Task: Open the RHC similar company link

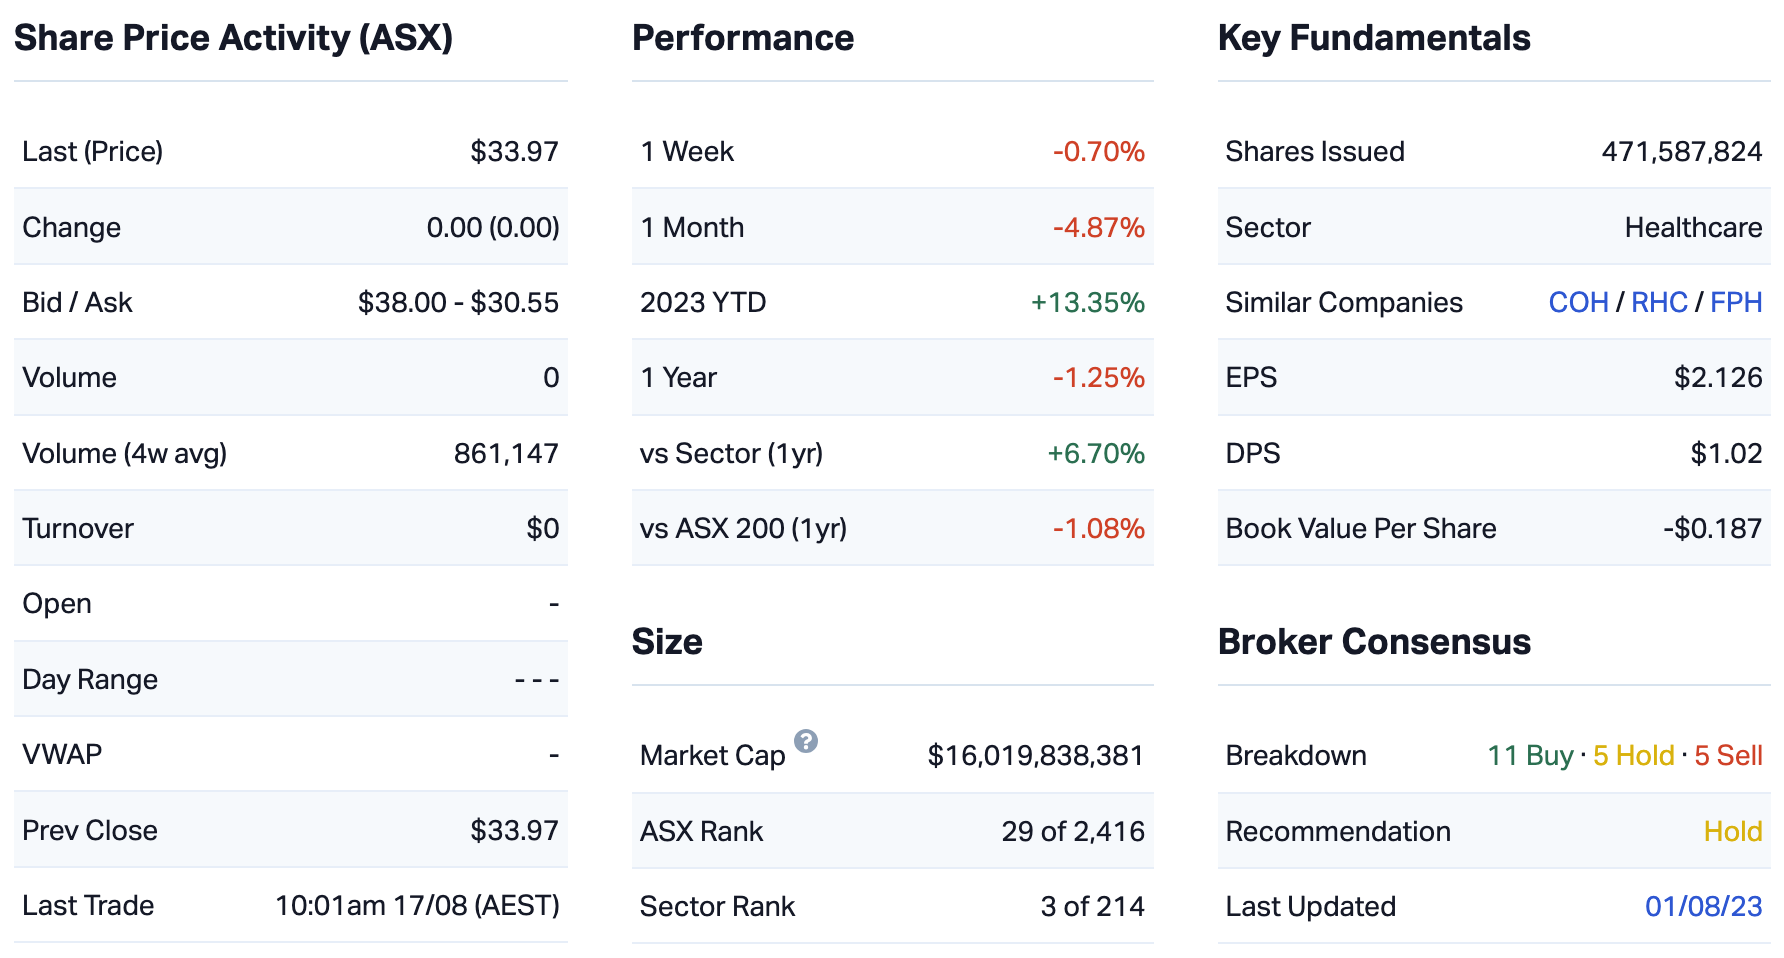Action: click(1659, 302)
